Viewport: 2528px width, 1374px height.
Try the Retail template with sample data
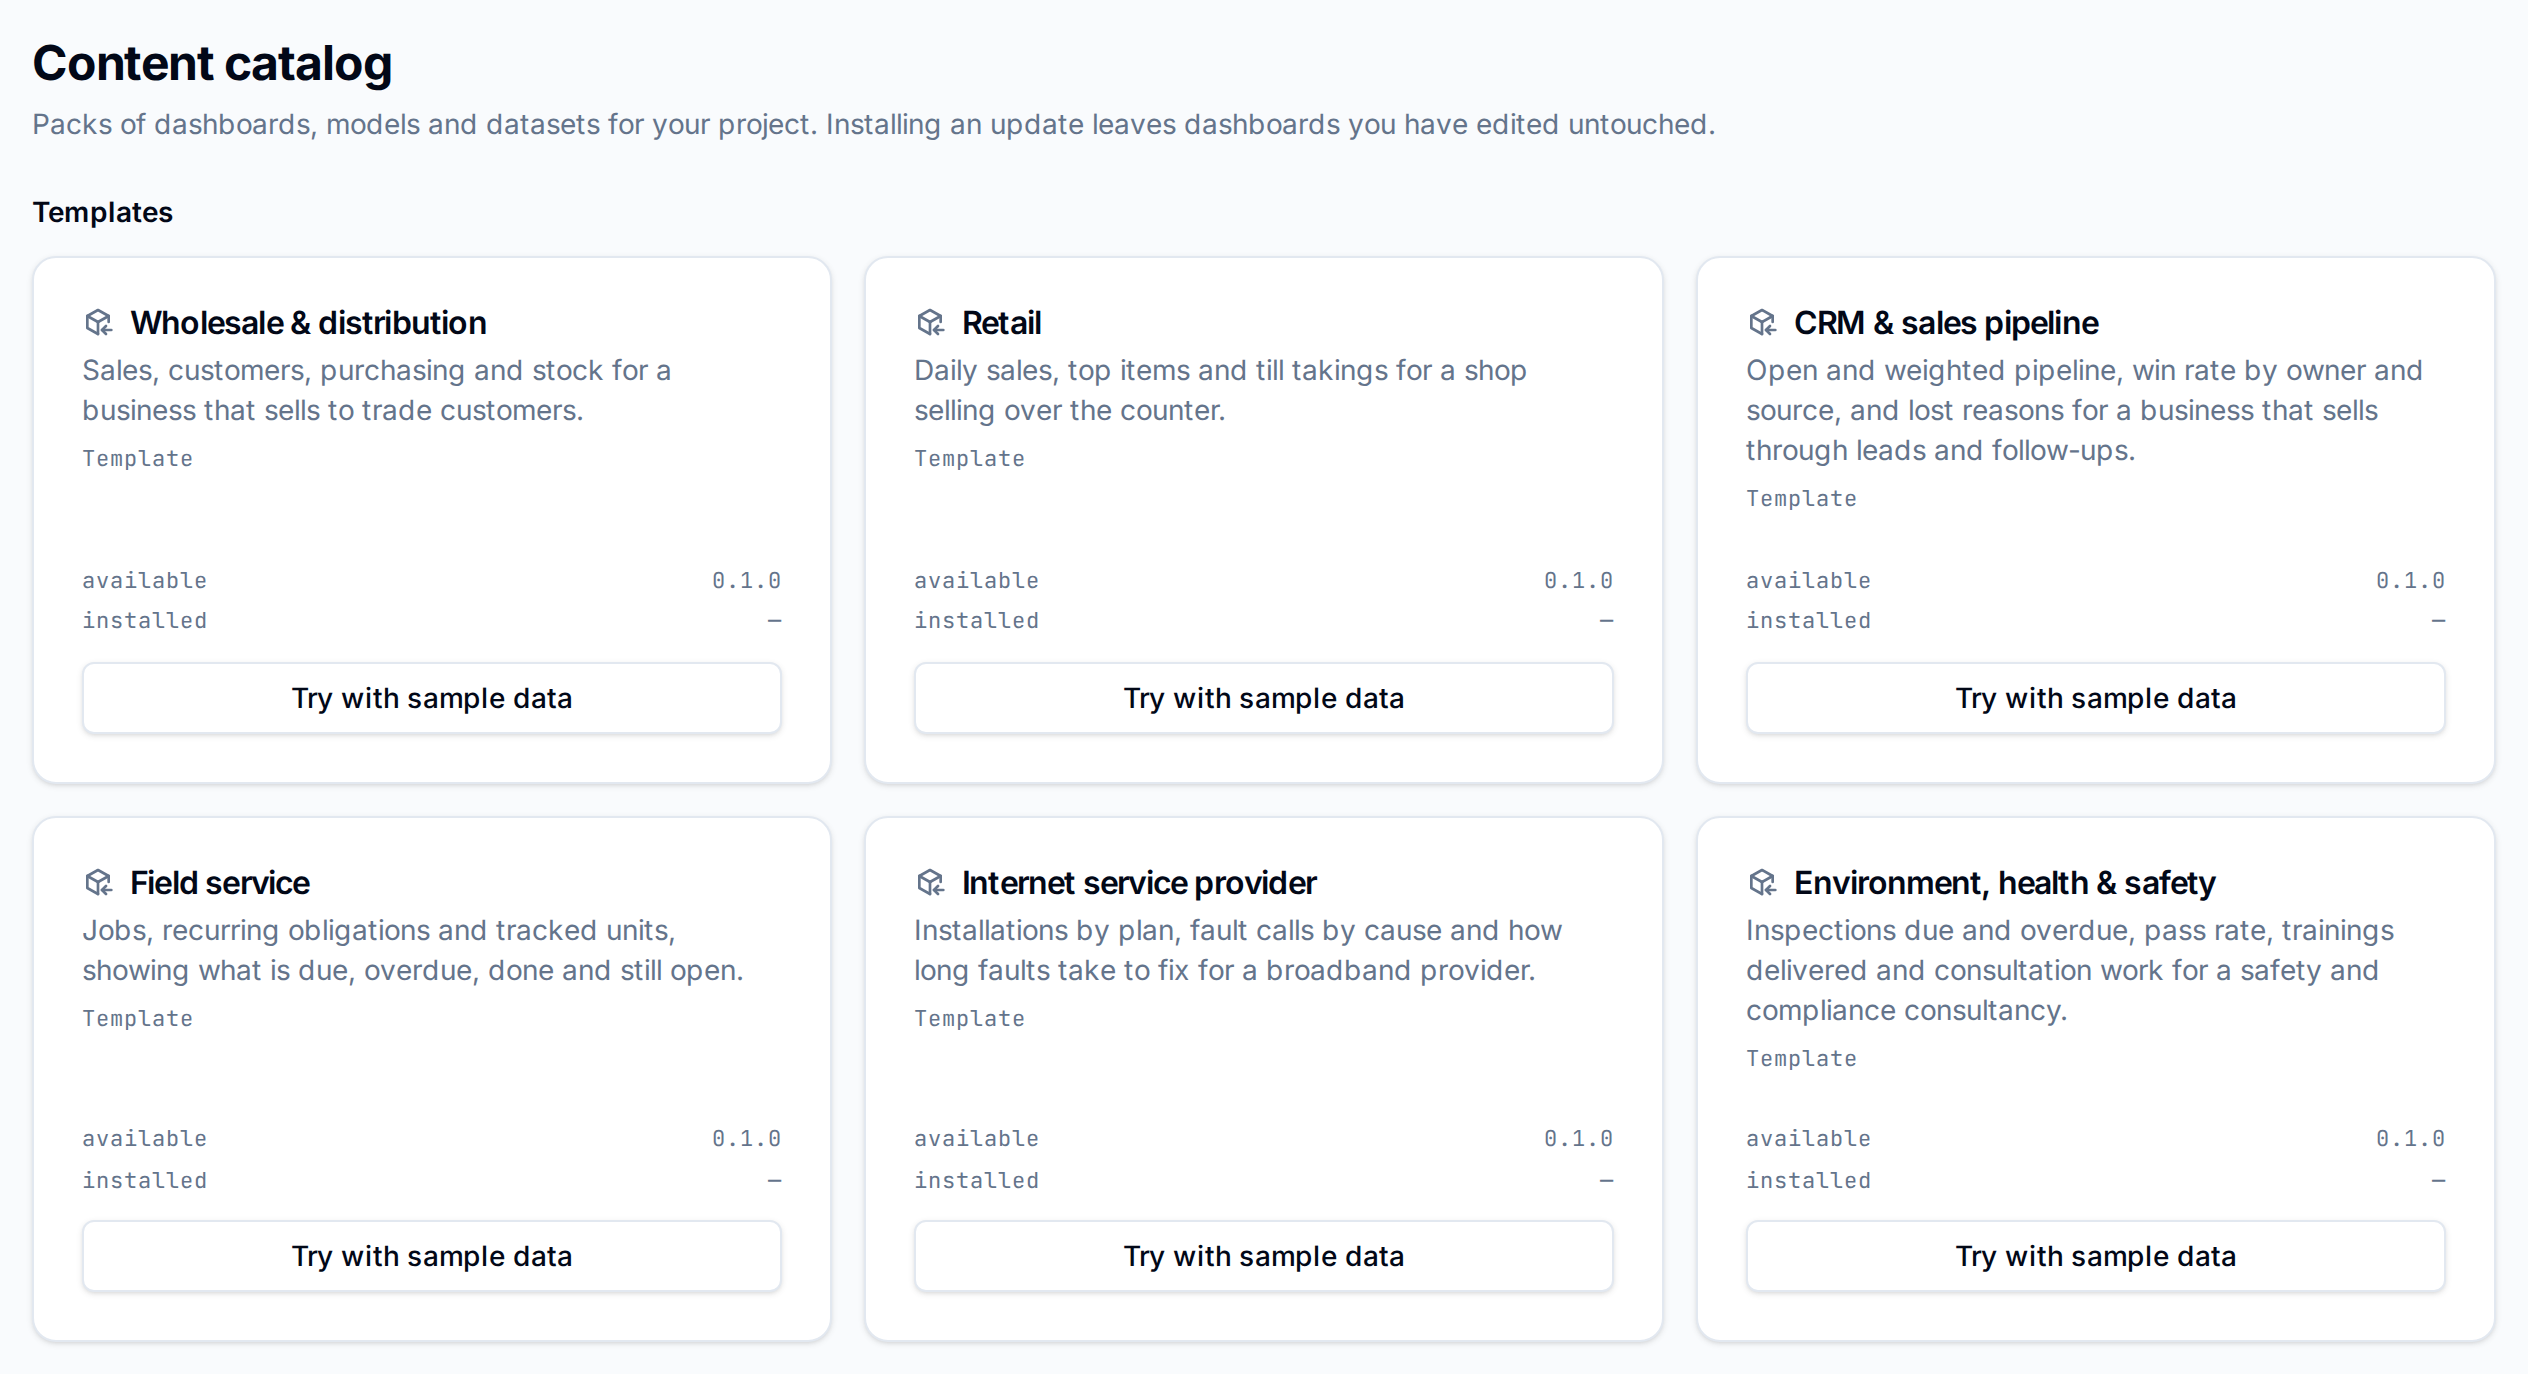pos(1264,698)
